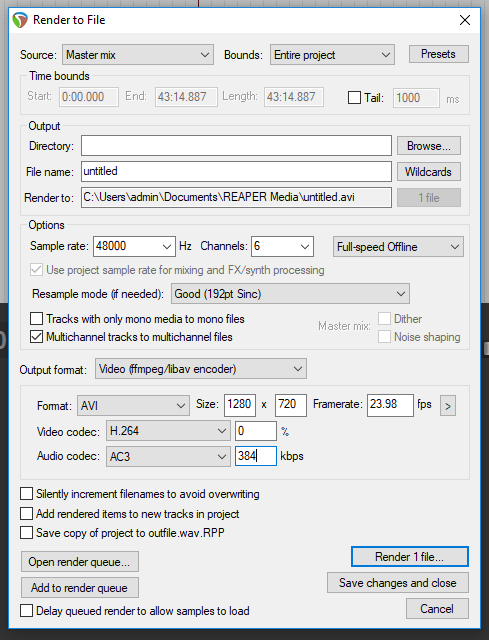Image resolution: width=489 pixels, height=640 pixels.
Task: Enable Save copy of project to outfile.wav.RPP
Action: click(27, 533)
